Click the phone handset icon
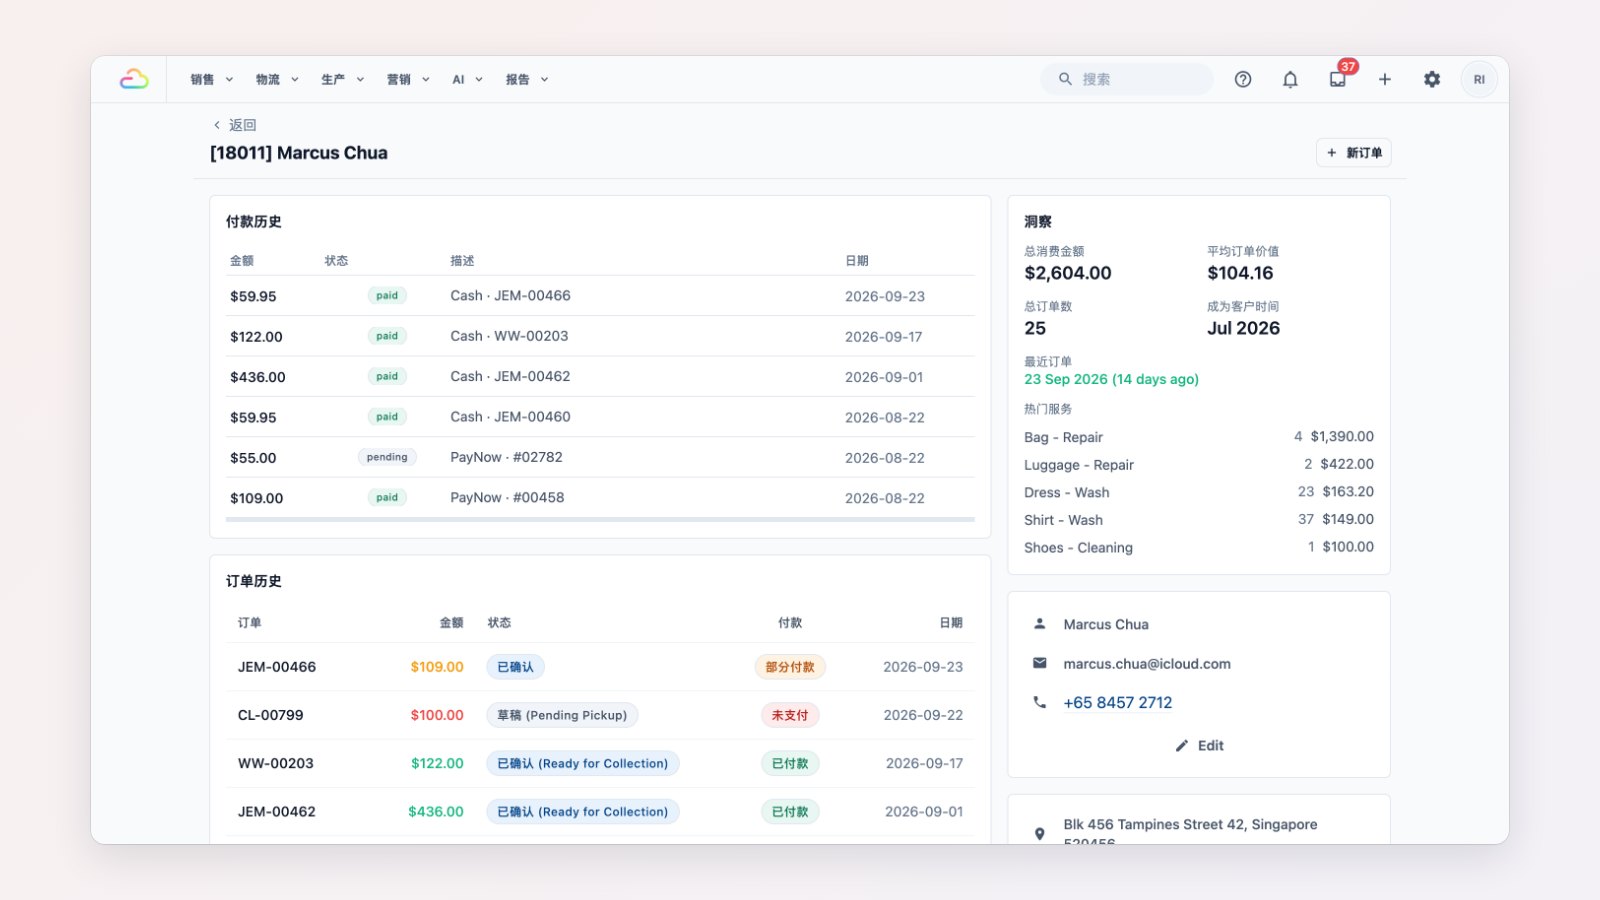 tap(1040, 702)
